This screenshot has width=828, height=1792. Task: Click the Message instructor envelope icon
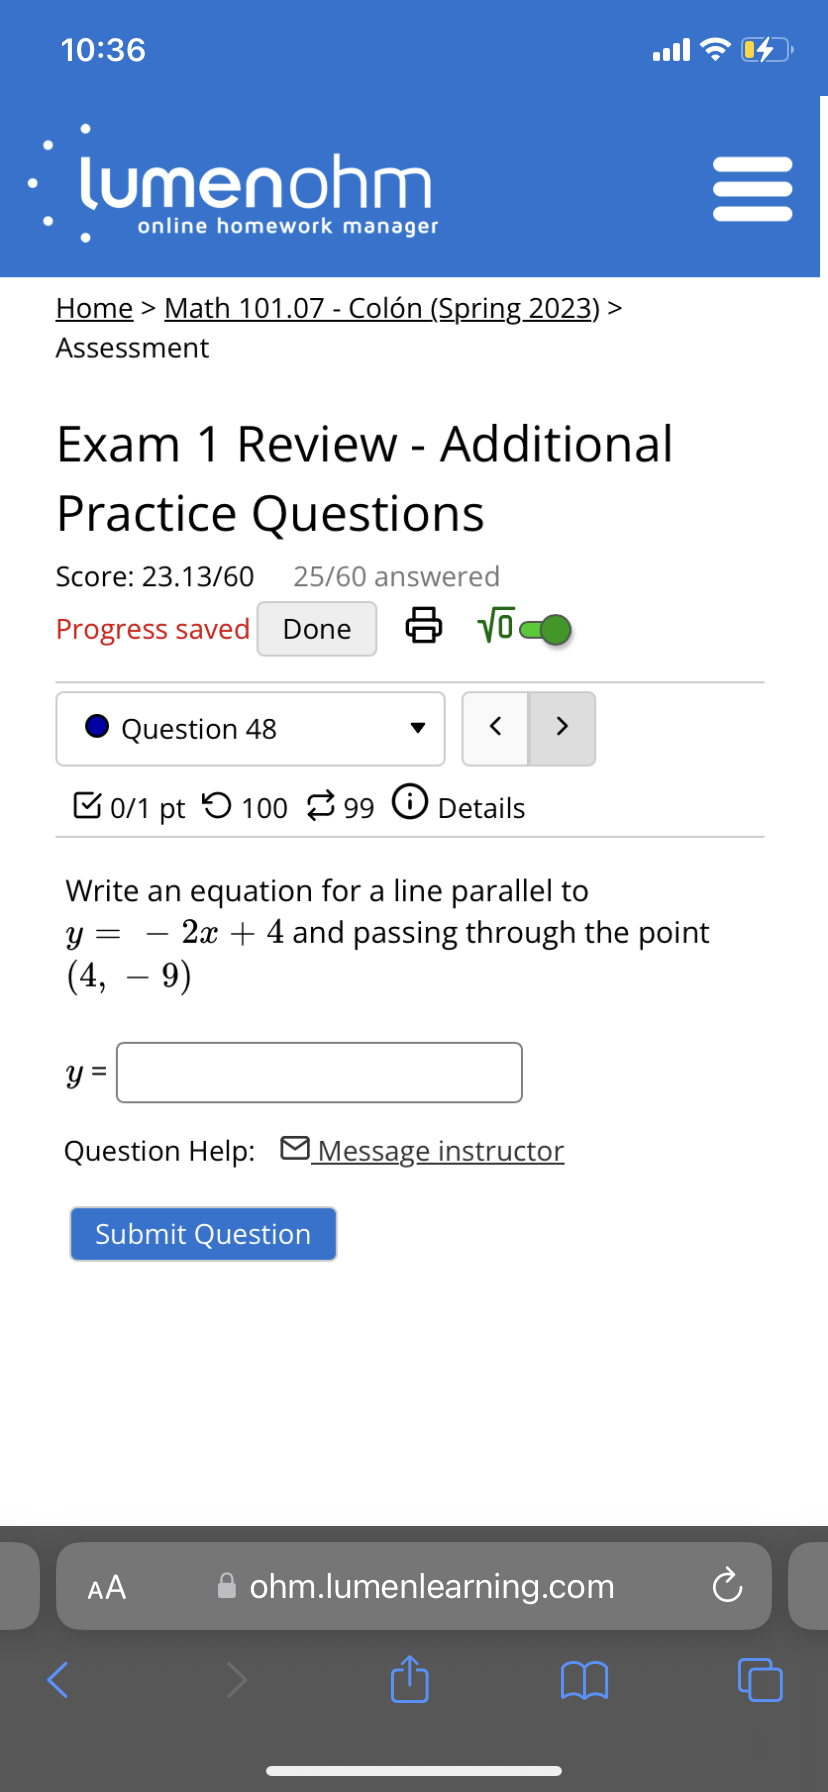click(x=295, y=1148)
